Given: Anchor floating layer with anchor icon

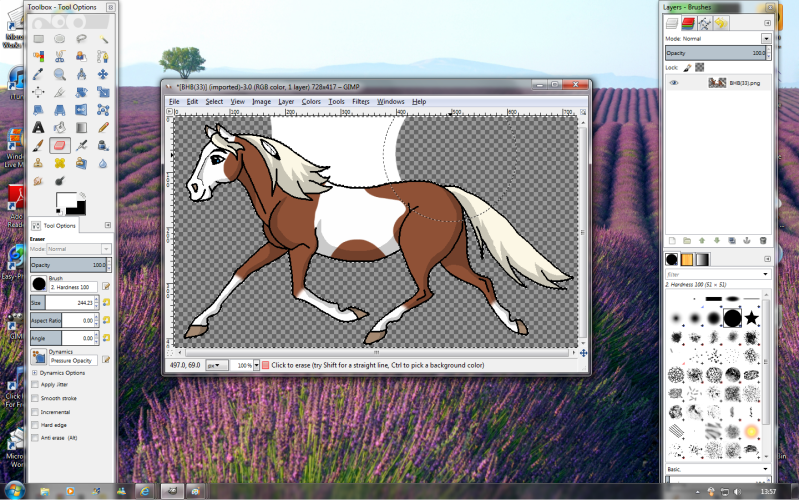Looking at the screenshot, I should click(747, 241).
